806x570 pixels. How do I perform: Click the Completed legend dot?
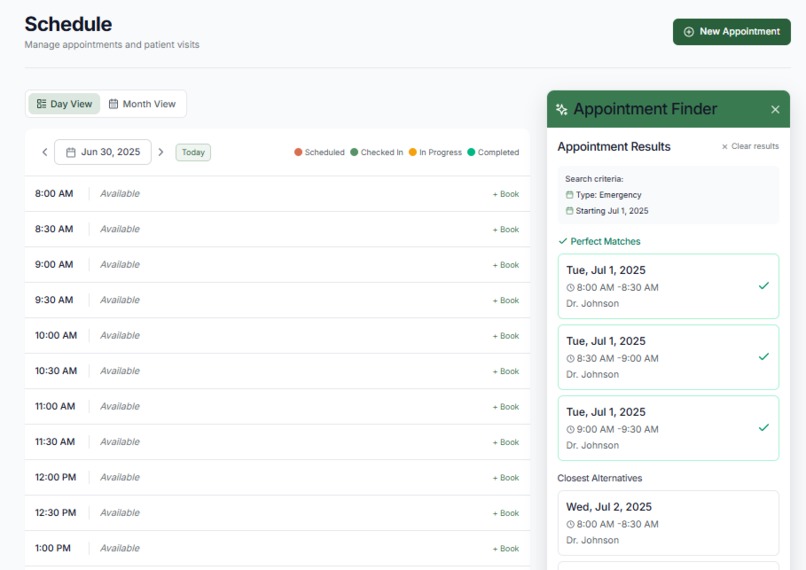(471, 152)
